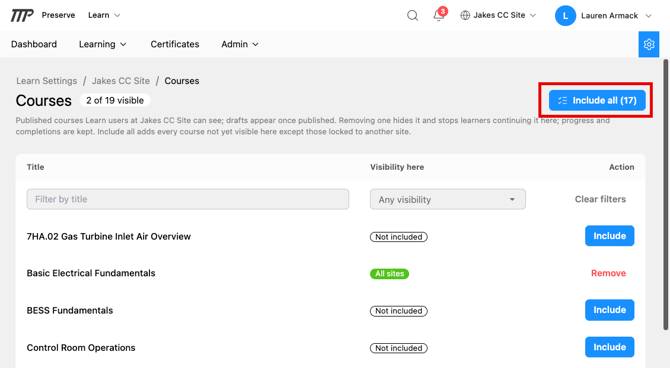Image resolution: width=670 pixels, height=368 pixels.
Task: Click the green All sites badge
Action: [x=389, y=274]
